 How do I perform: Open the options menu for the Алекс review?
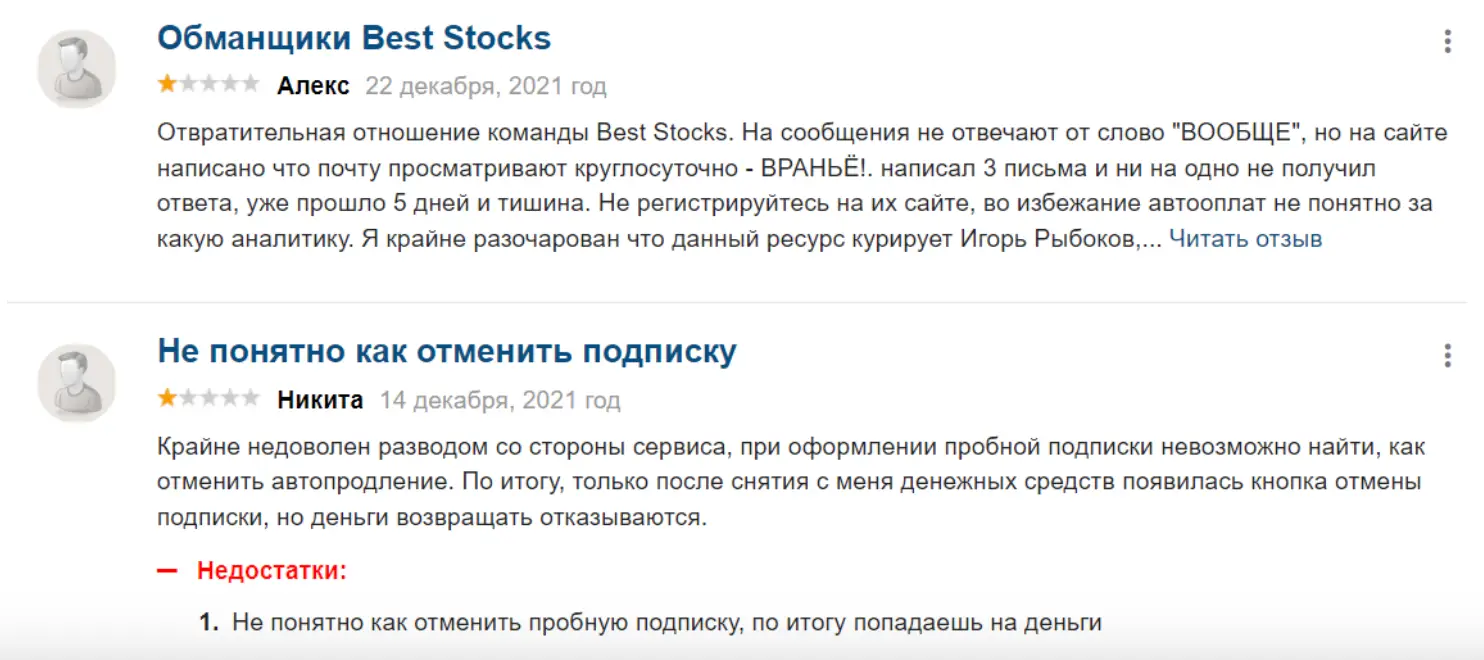tap(1447, 42)
